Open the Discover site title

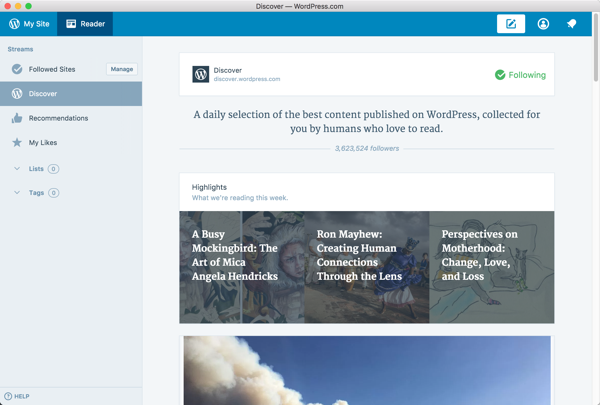(228, 70)
